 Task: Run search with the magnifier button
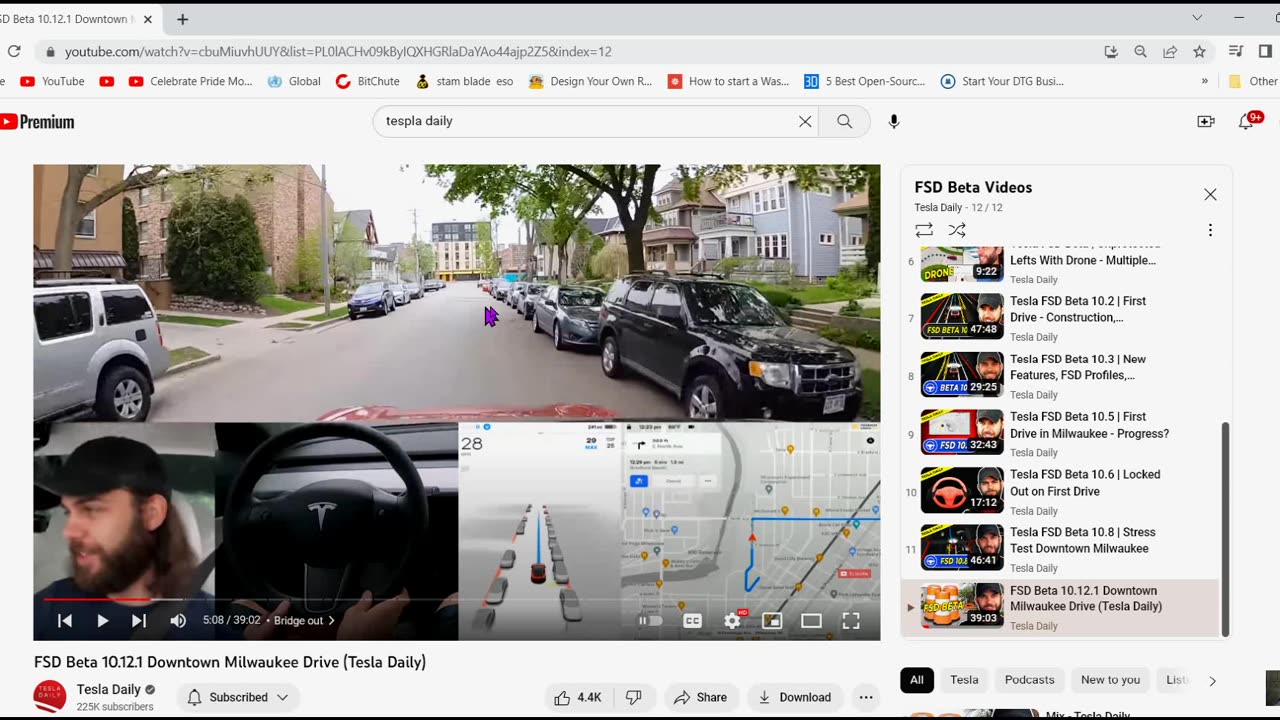point(845,121)
